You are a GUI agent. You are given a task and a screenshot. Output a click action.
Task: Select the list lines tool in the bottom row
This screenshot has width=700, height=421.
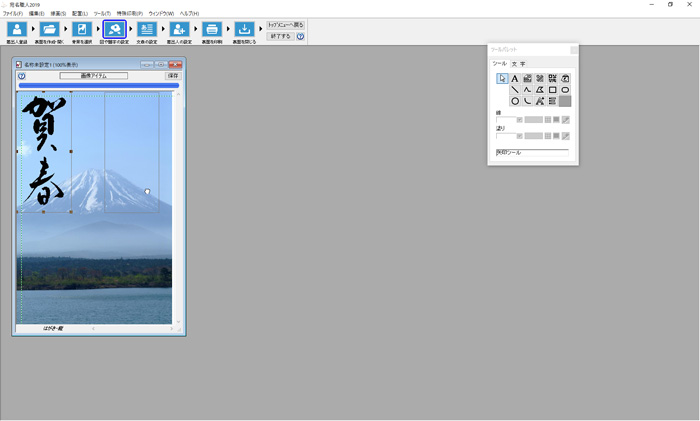pos(552,101)
